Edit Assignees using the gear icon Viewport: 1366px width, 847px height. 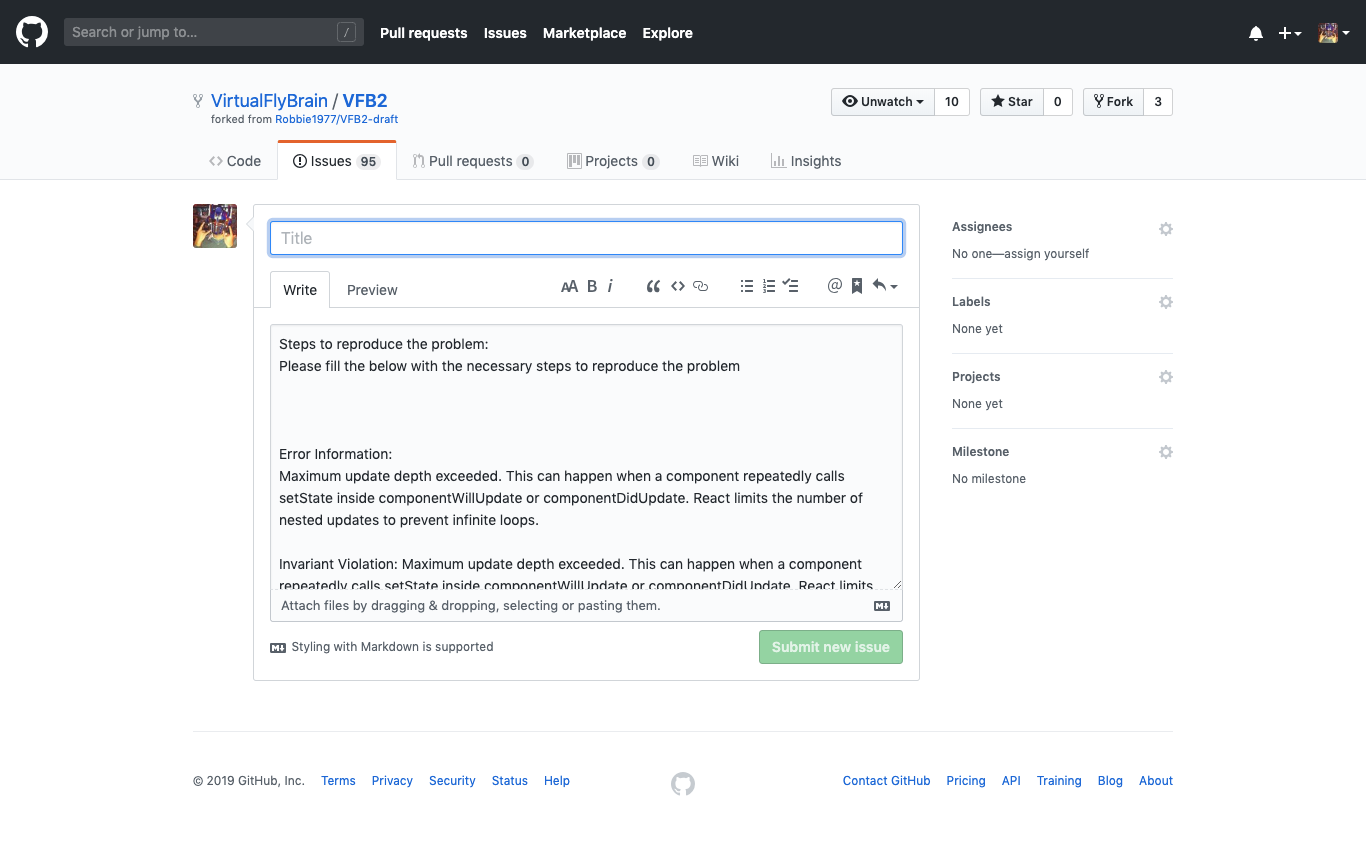pos(1165,229)
